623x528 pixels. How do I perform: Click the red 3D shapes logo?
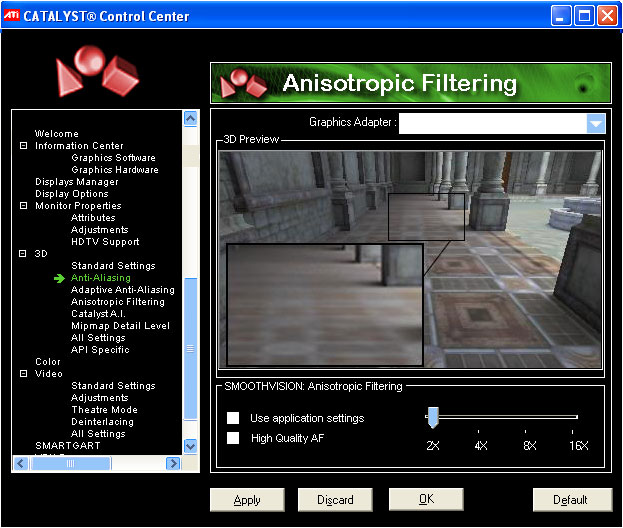click(x=98, y=73)
